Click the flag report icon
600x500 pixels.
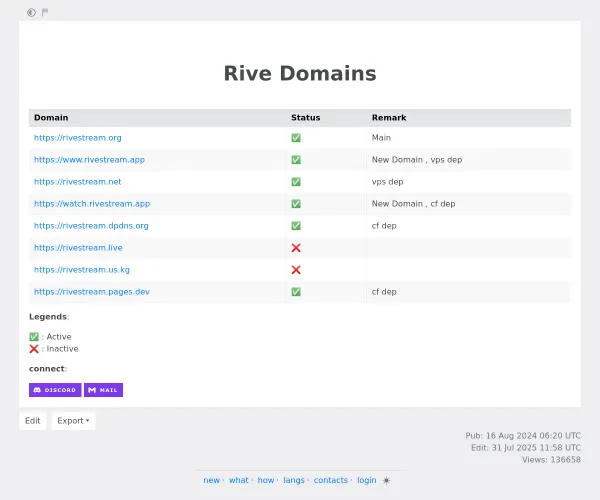(45, 12)
